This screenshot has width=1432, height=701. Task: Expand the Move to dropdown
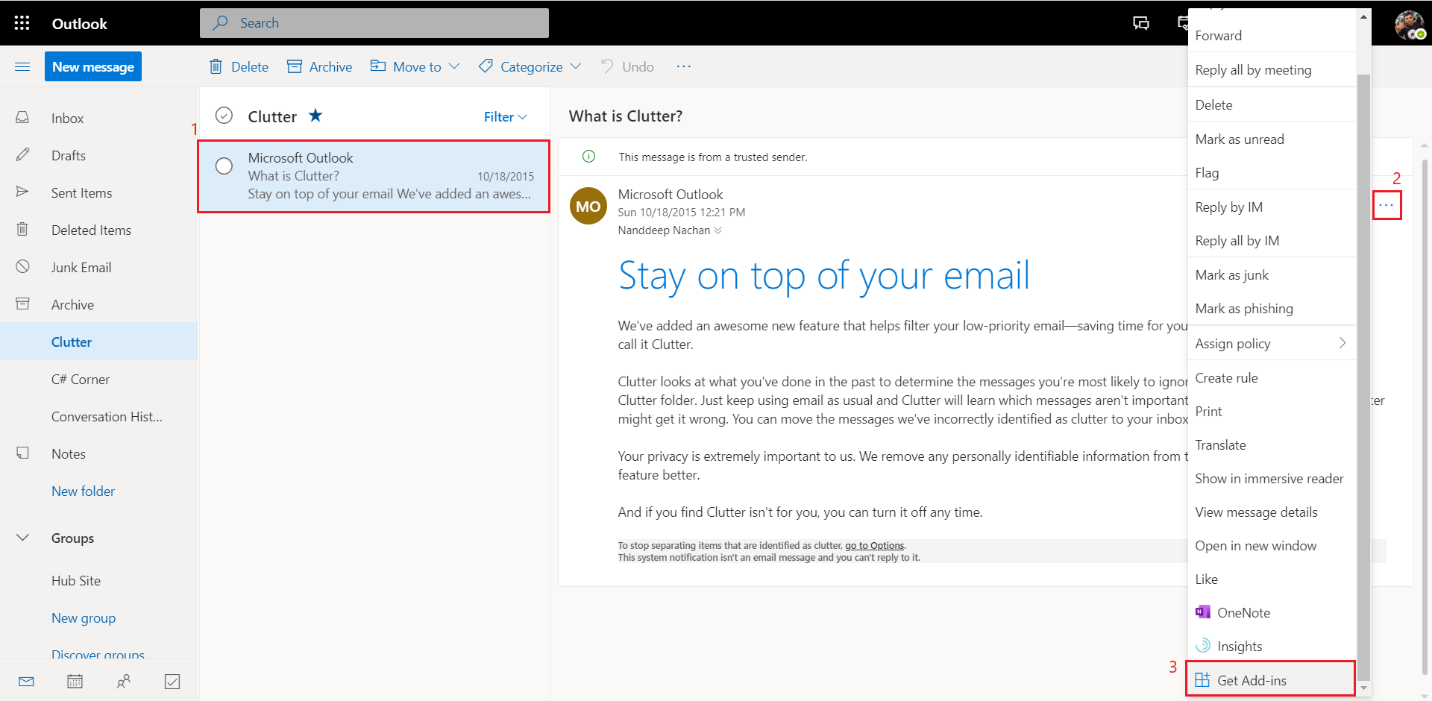coord(415,67)
